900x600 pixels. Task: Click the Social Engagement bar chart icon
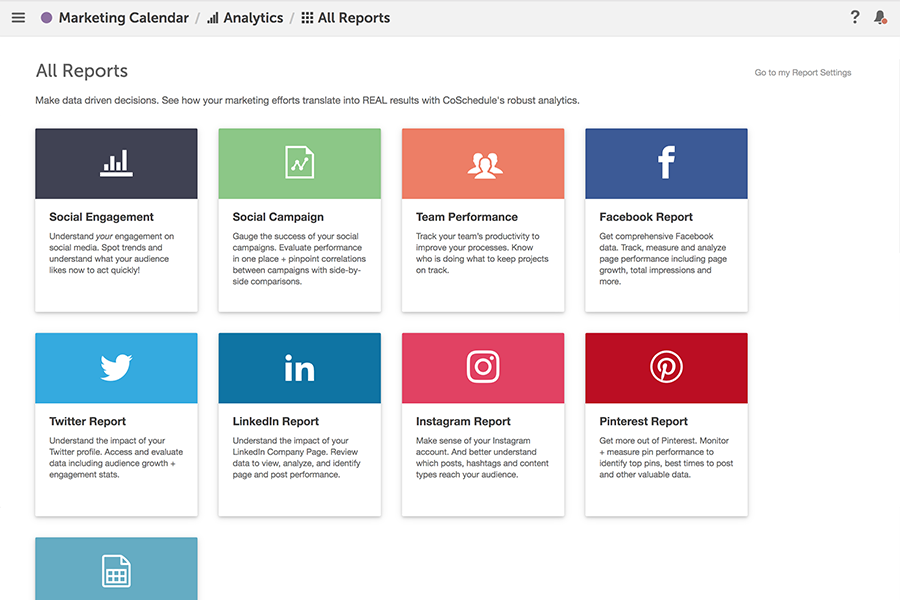[117, 163]
